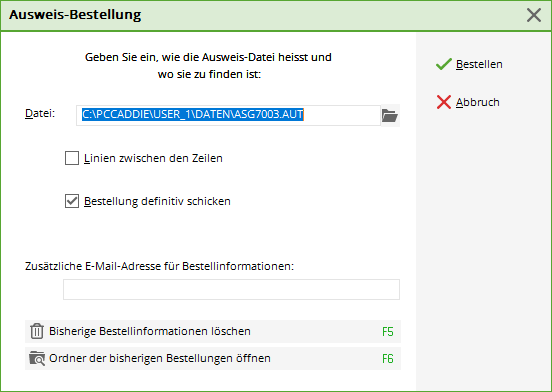Click the trash can icon for deleting order info

click(x=37, y=331)
